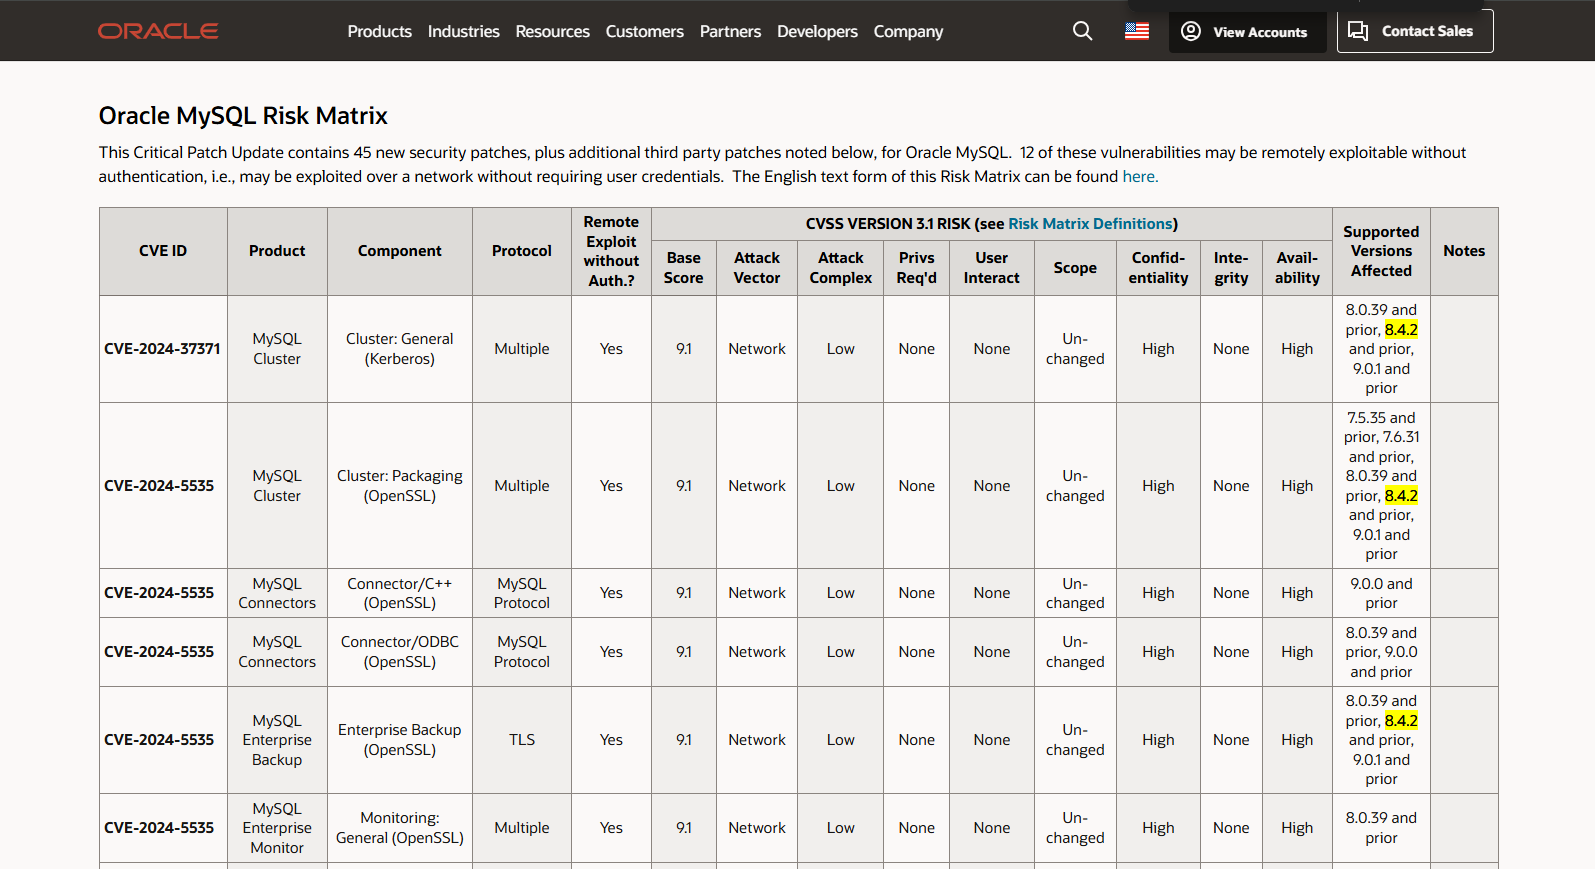1595x869 pixels.
Task: Click the 'Privs Req'd' column header
Action: click(916, 268)
